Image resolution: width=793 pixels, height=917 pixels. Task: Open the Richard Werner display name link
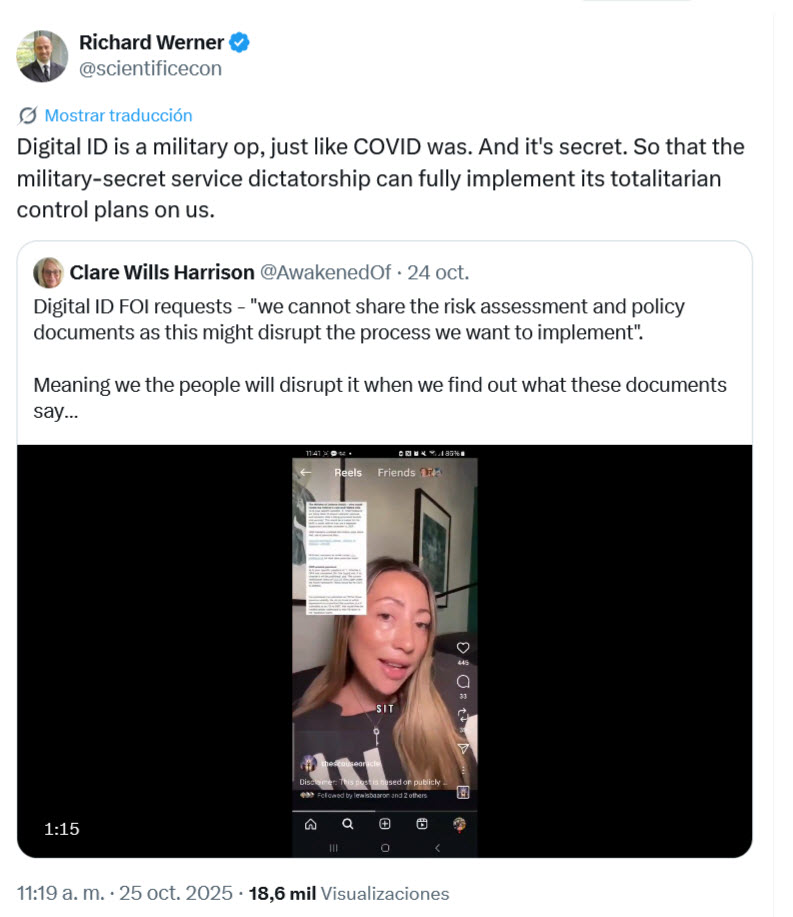151,42
